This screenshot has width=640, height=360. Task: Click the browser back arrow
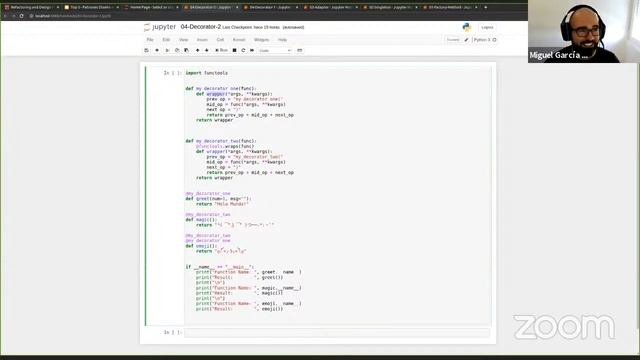point(5,16)
